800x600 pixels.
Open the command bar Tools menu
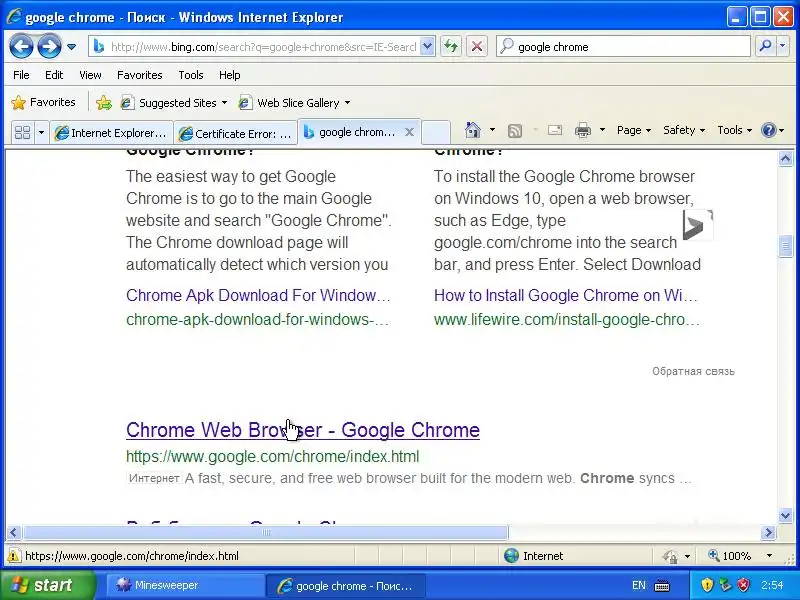(734, 130)
